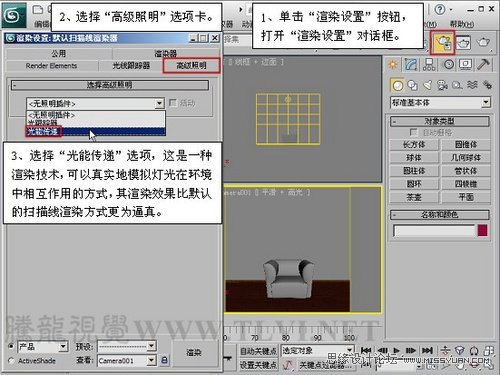Step to the next frame

[x=410, y=350]
